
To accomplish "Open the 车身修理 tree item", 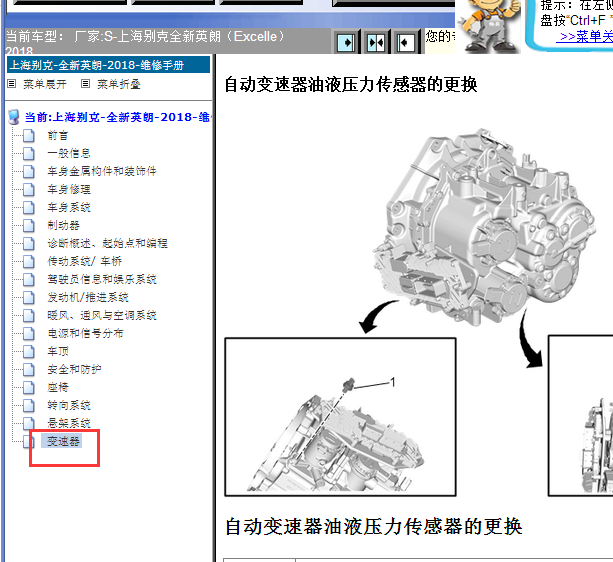I will click(69, 189).
